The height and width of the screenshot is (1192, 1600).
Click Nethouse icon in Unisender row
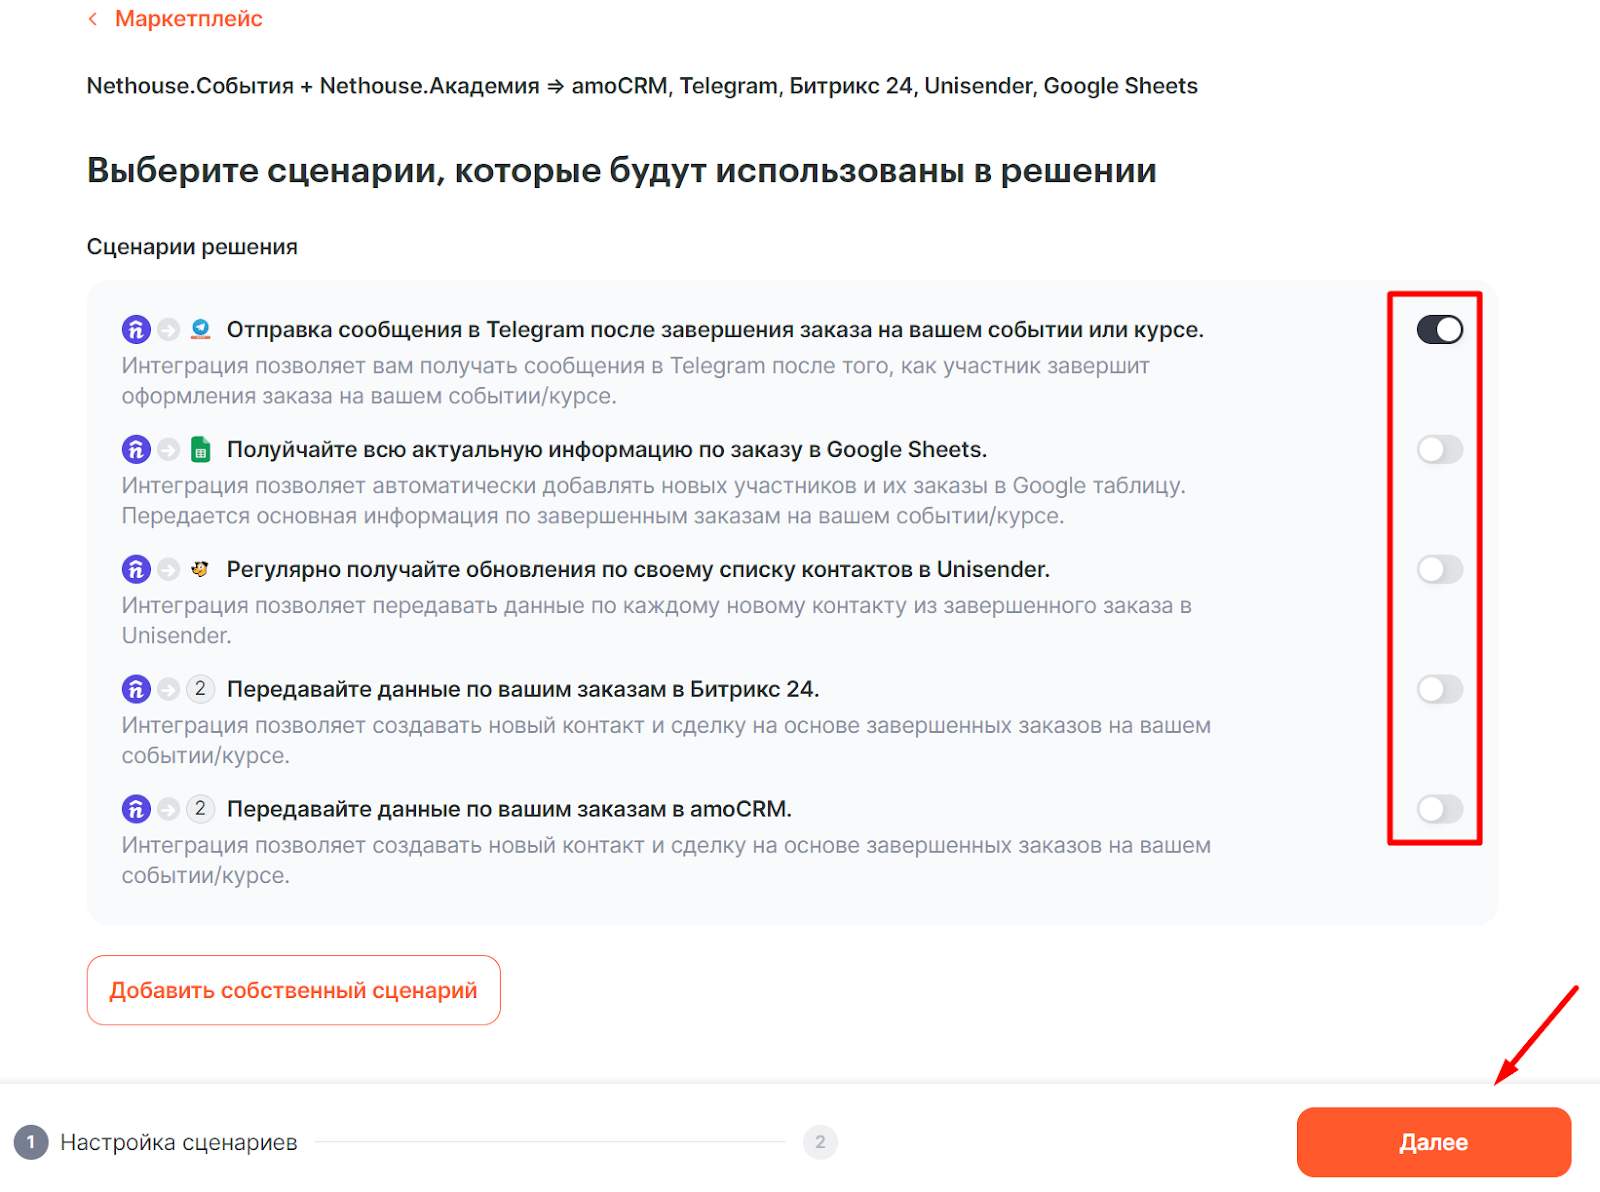(136, 569)
